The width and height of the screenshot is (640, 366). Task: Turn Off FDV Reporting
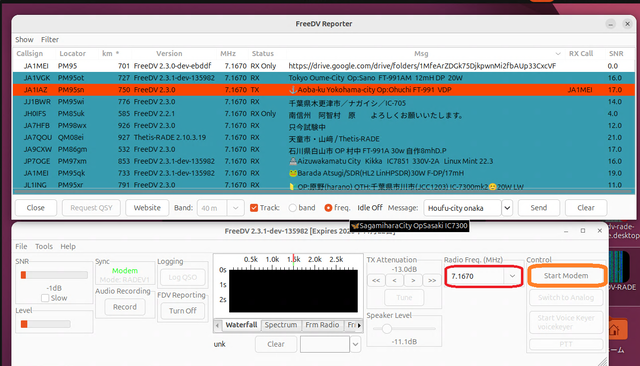click(182, 311)
